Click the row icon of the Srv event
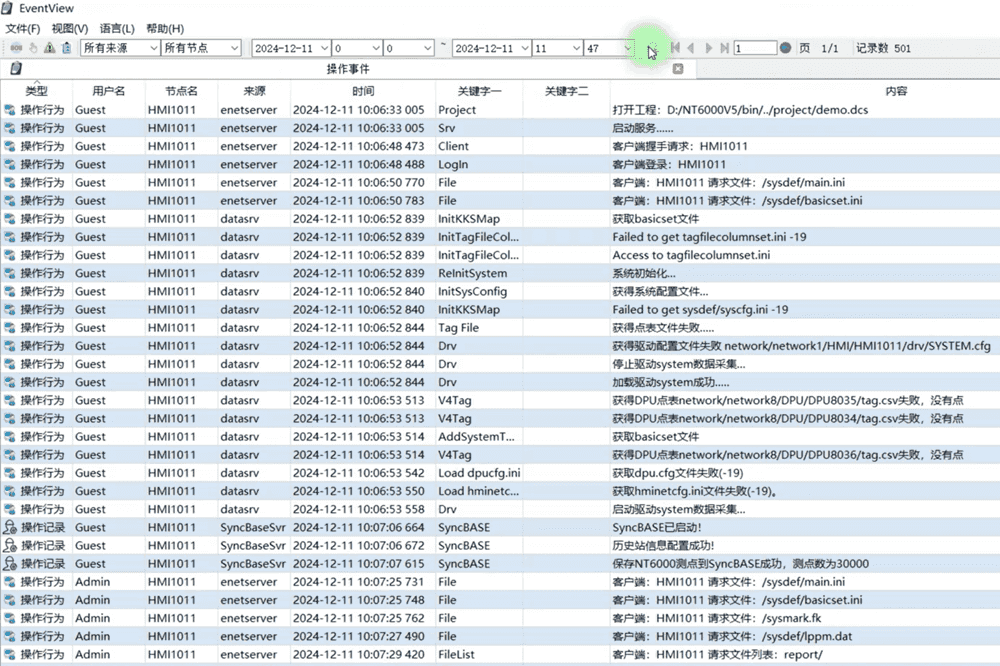 click(x=10, y=128)
